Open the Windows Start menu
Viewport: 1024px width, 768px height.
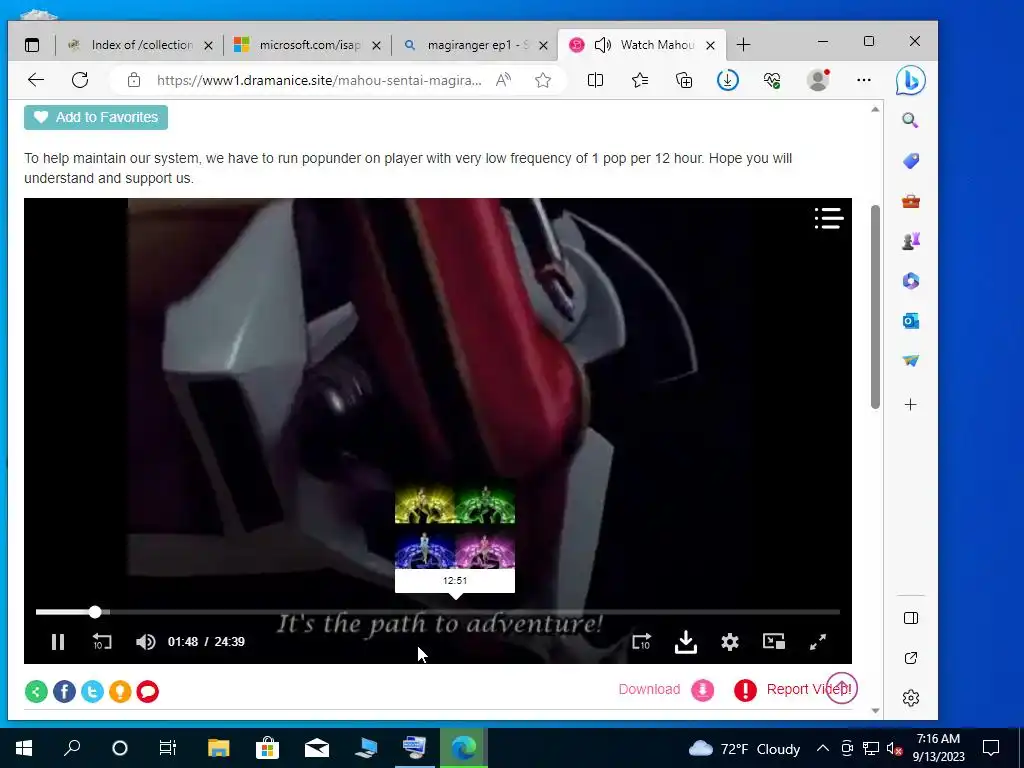pos(24,748)
